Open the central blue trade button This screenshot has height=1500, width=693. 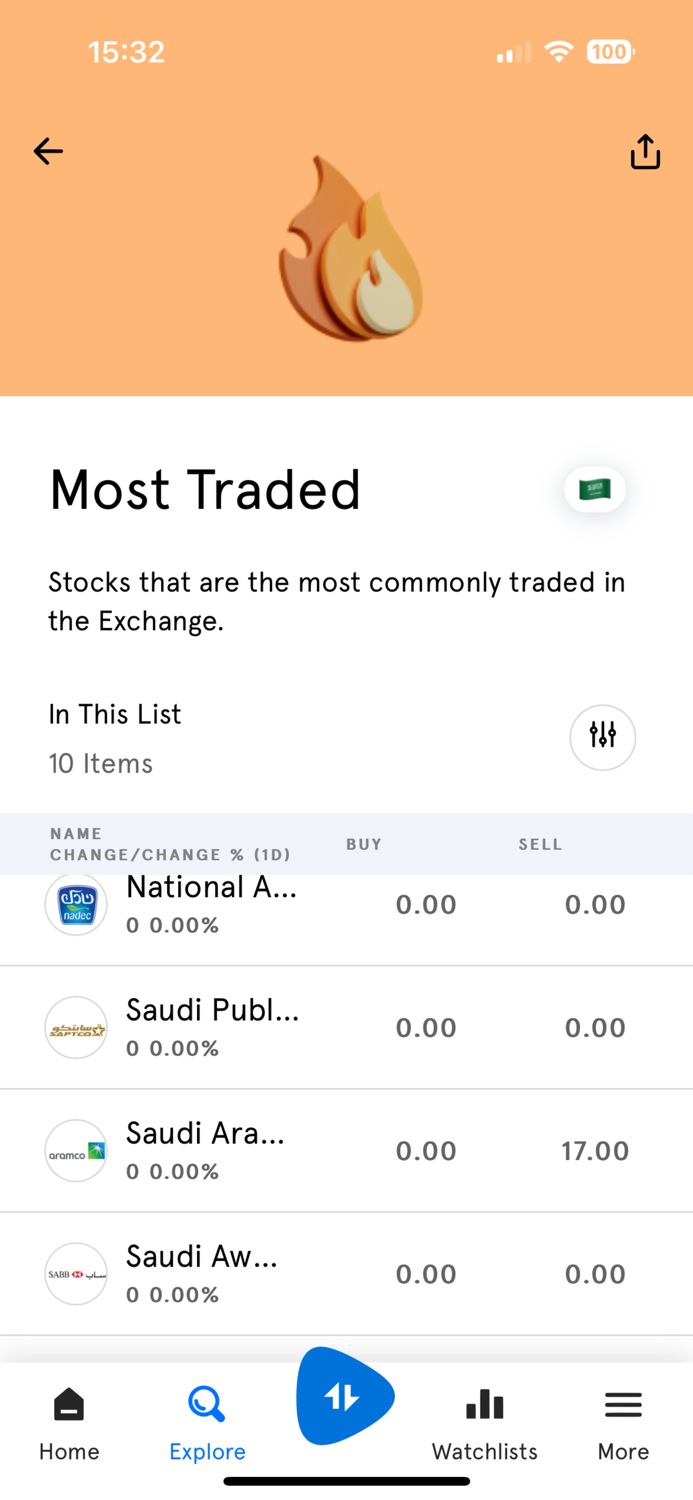point(345,1395)
